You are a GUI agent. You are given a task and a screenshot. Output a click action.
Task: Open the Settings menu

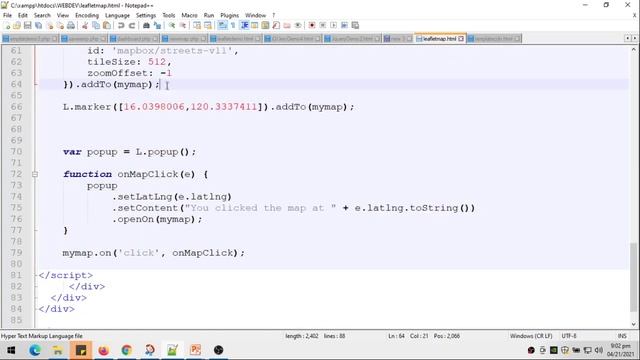146,15
